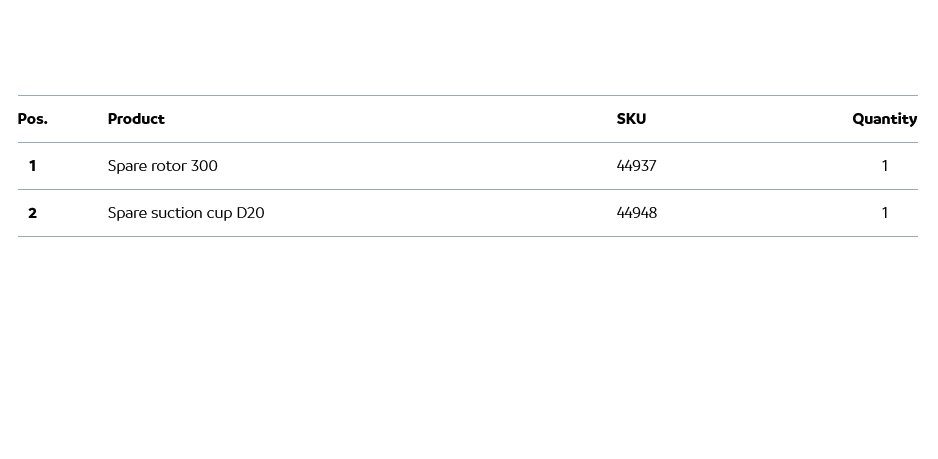Viewport: 938px width, 459px height.
Task: Click the Product column header
Action: [136, 119]
